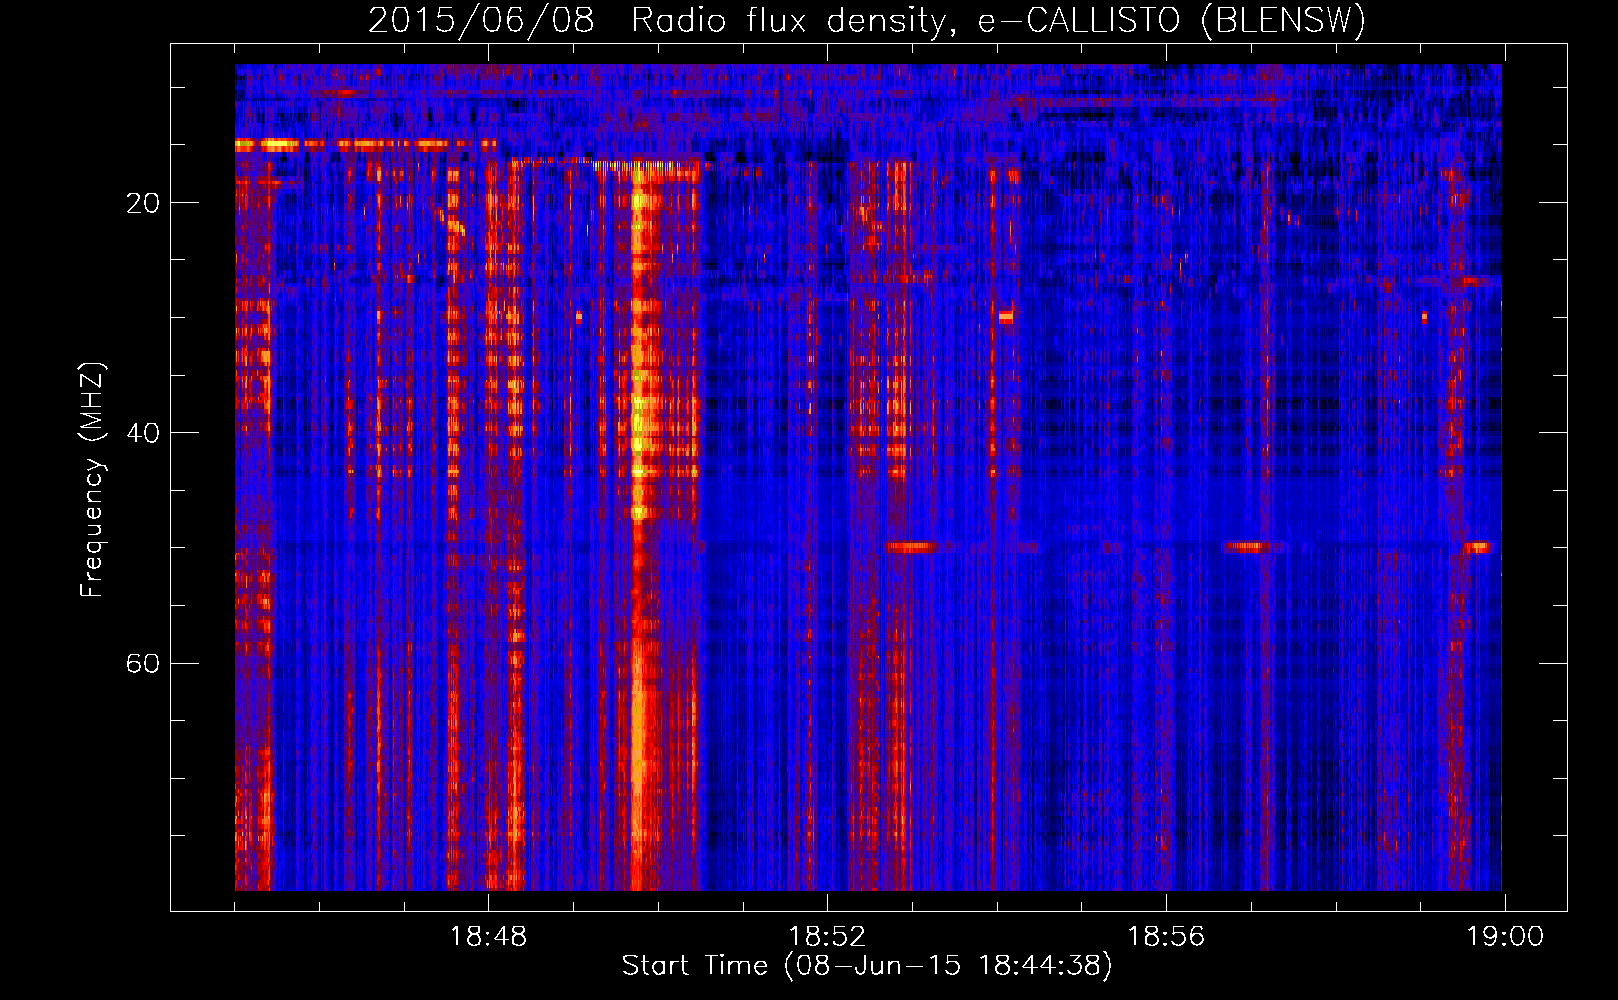Click the time tick label '18:52'

coord(827,937)
